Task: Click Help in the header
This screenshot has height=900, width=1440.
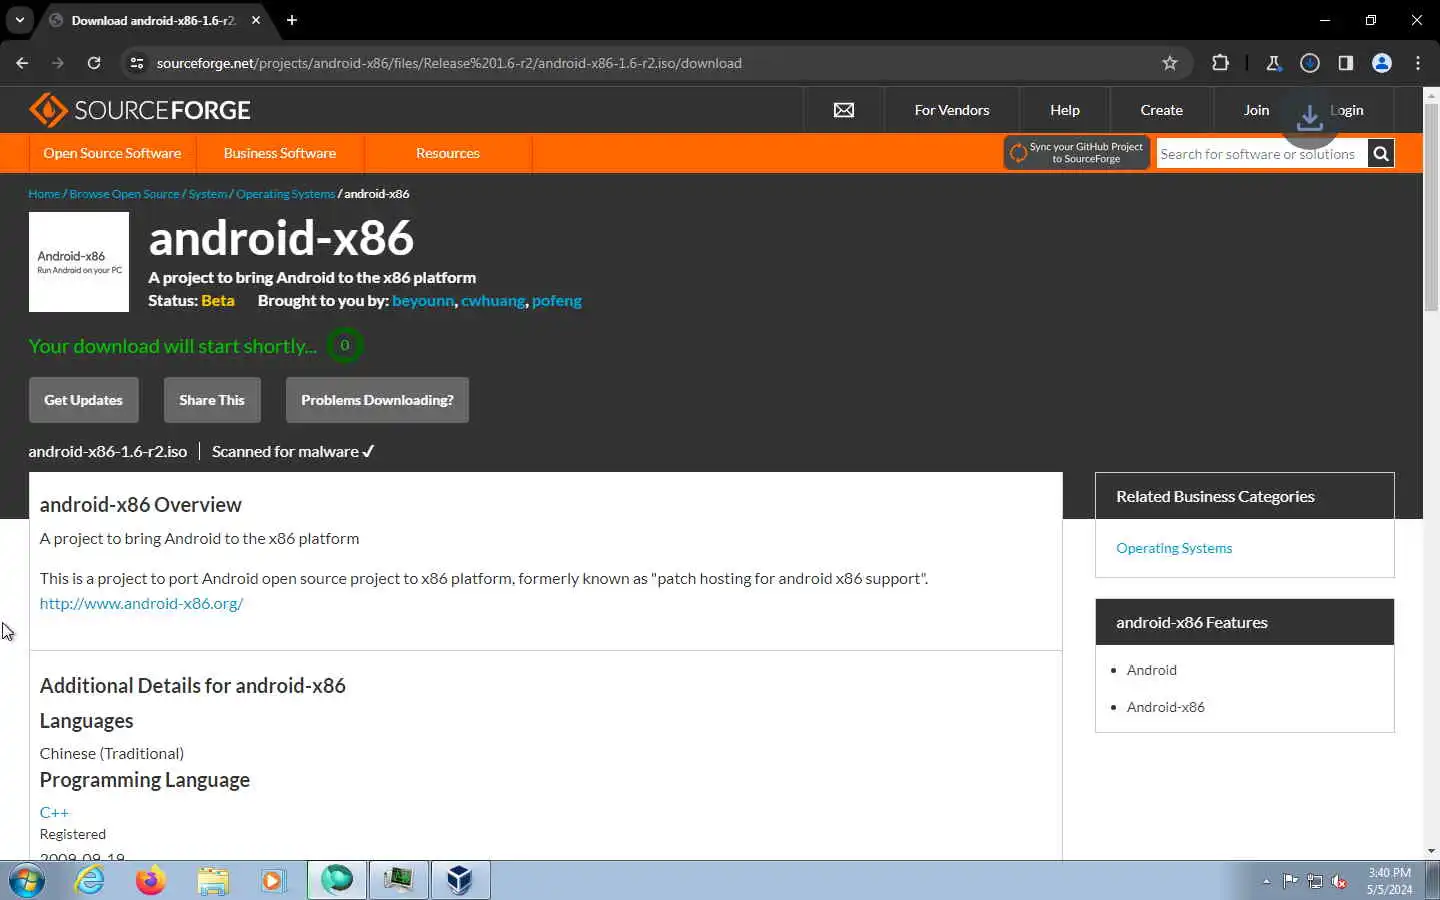Action: (x=1065, y=110)
